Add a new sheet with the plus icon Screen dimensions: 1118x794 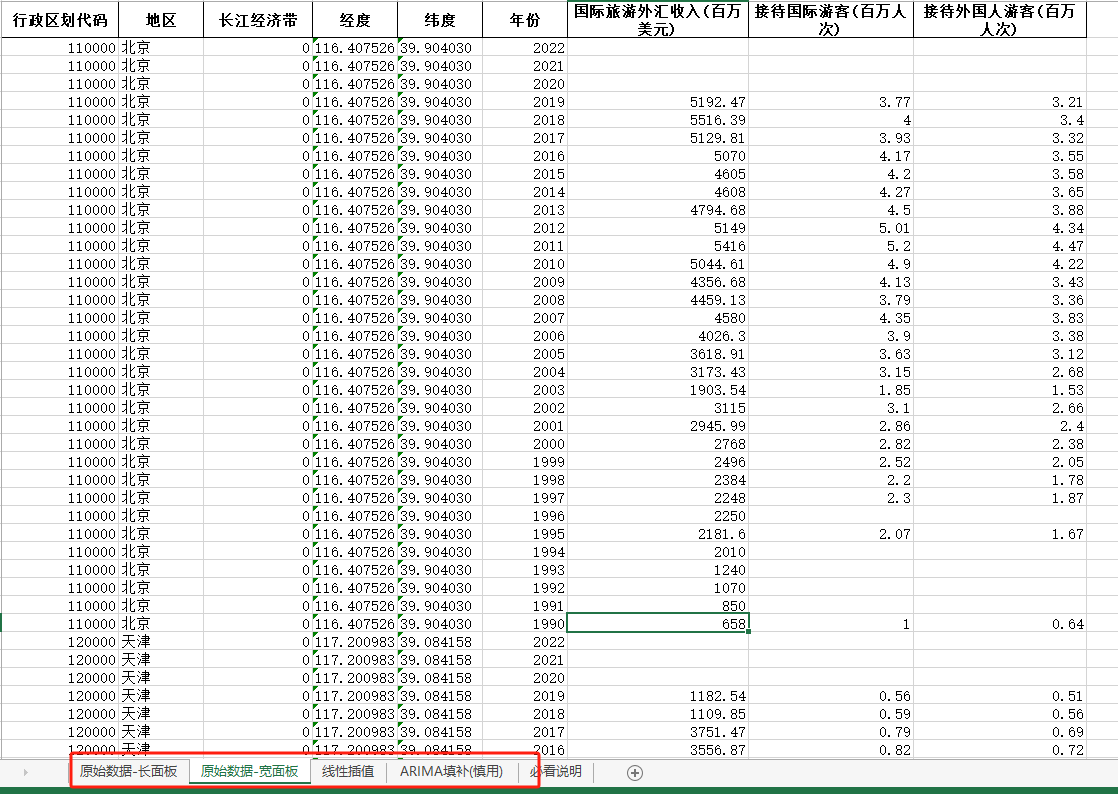635,773
